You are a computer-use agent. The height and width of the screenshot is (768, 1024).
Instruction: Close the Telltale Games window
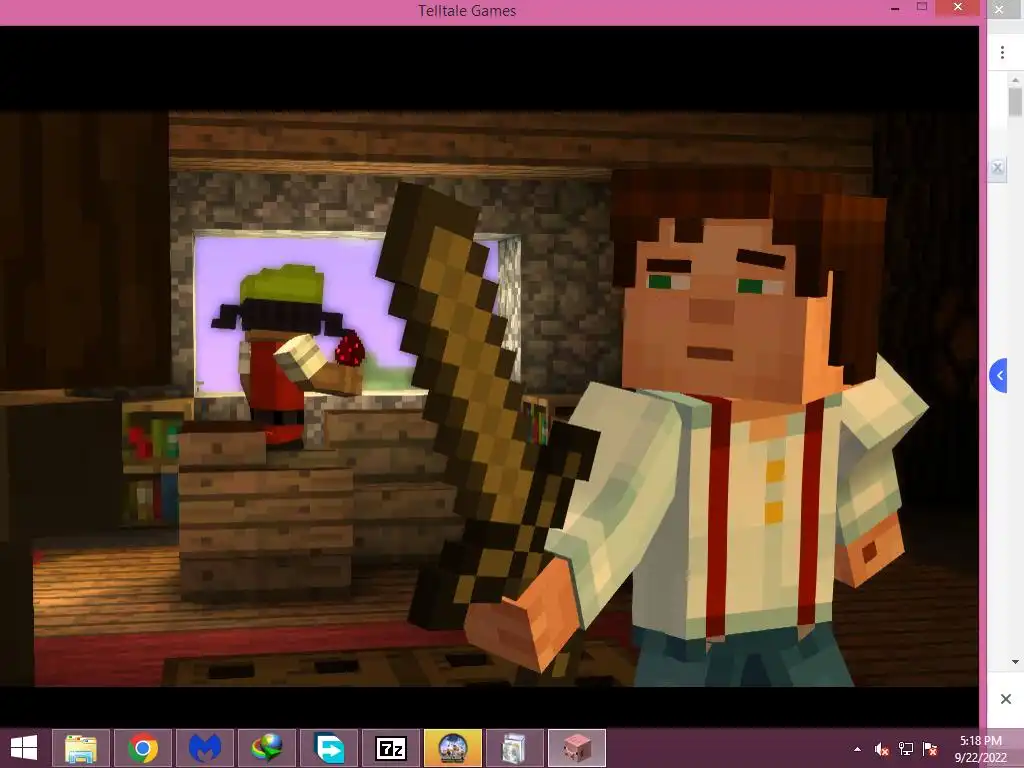(x=957, y=7)
